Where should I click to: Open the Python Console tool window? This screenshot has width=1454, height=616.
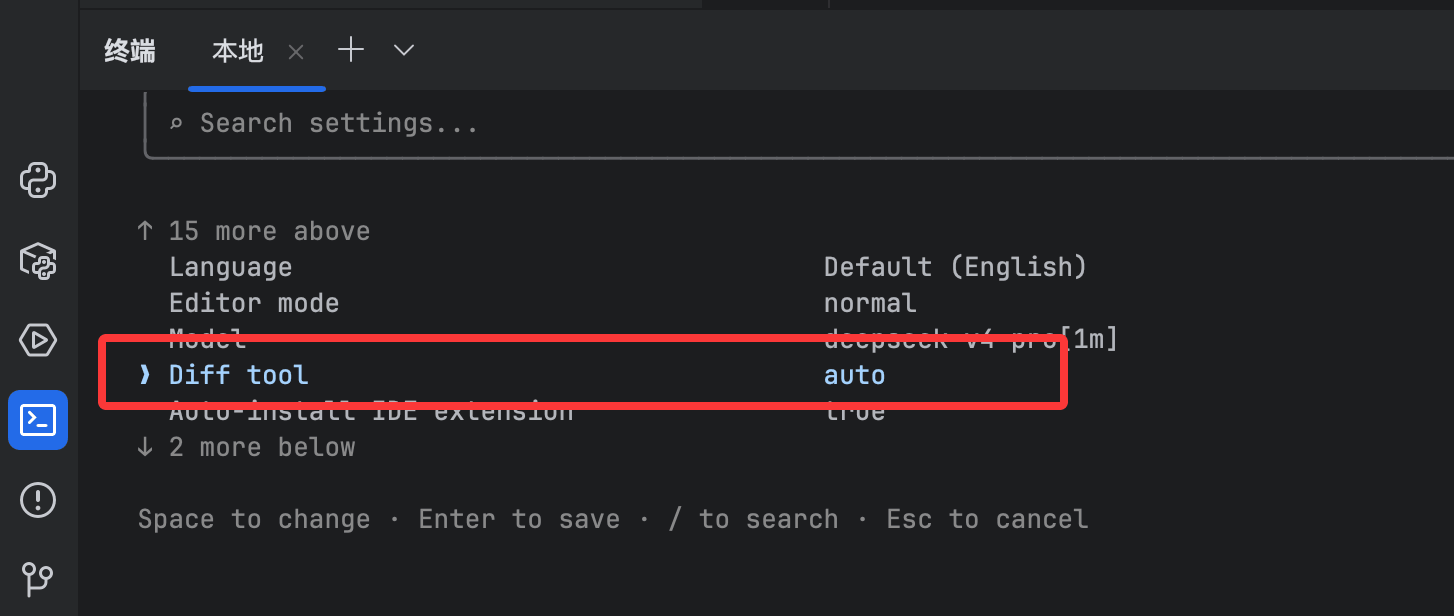[38, 180]
